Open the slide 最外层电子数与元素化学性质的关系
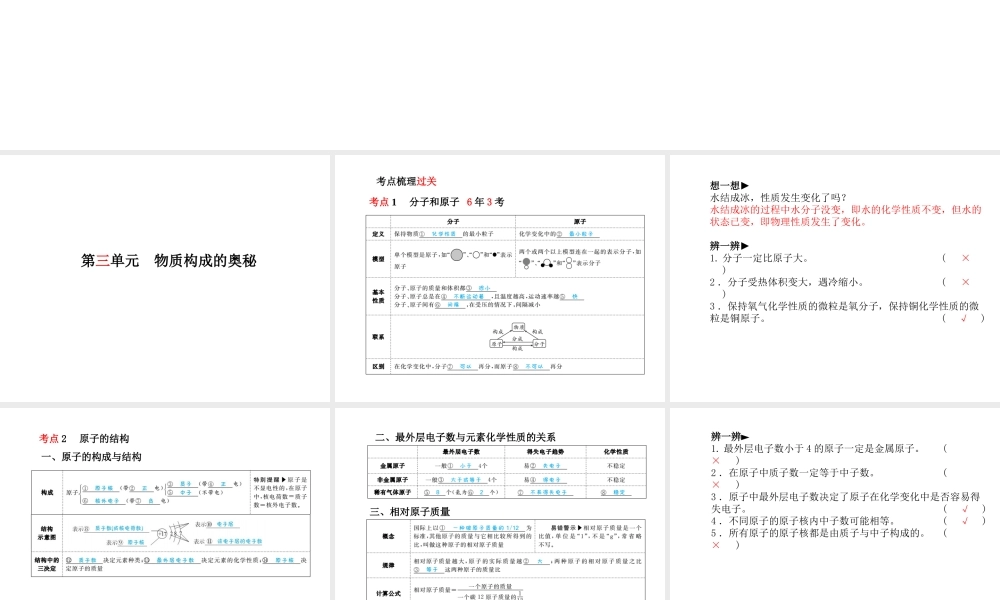 [x=499, y=504]
